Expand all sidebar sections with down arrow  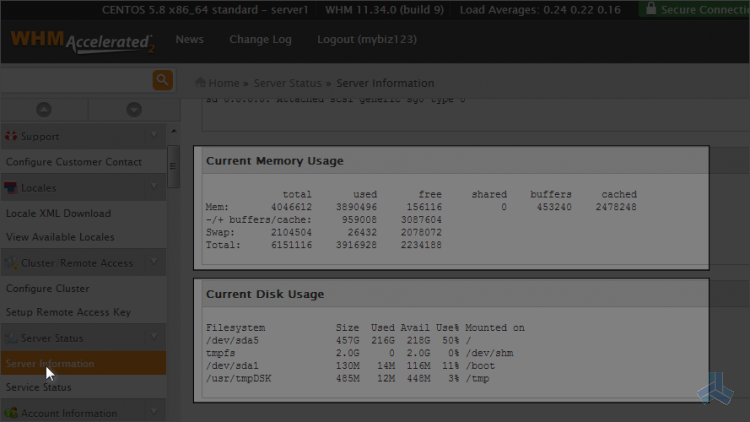133,110
